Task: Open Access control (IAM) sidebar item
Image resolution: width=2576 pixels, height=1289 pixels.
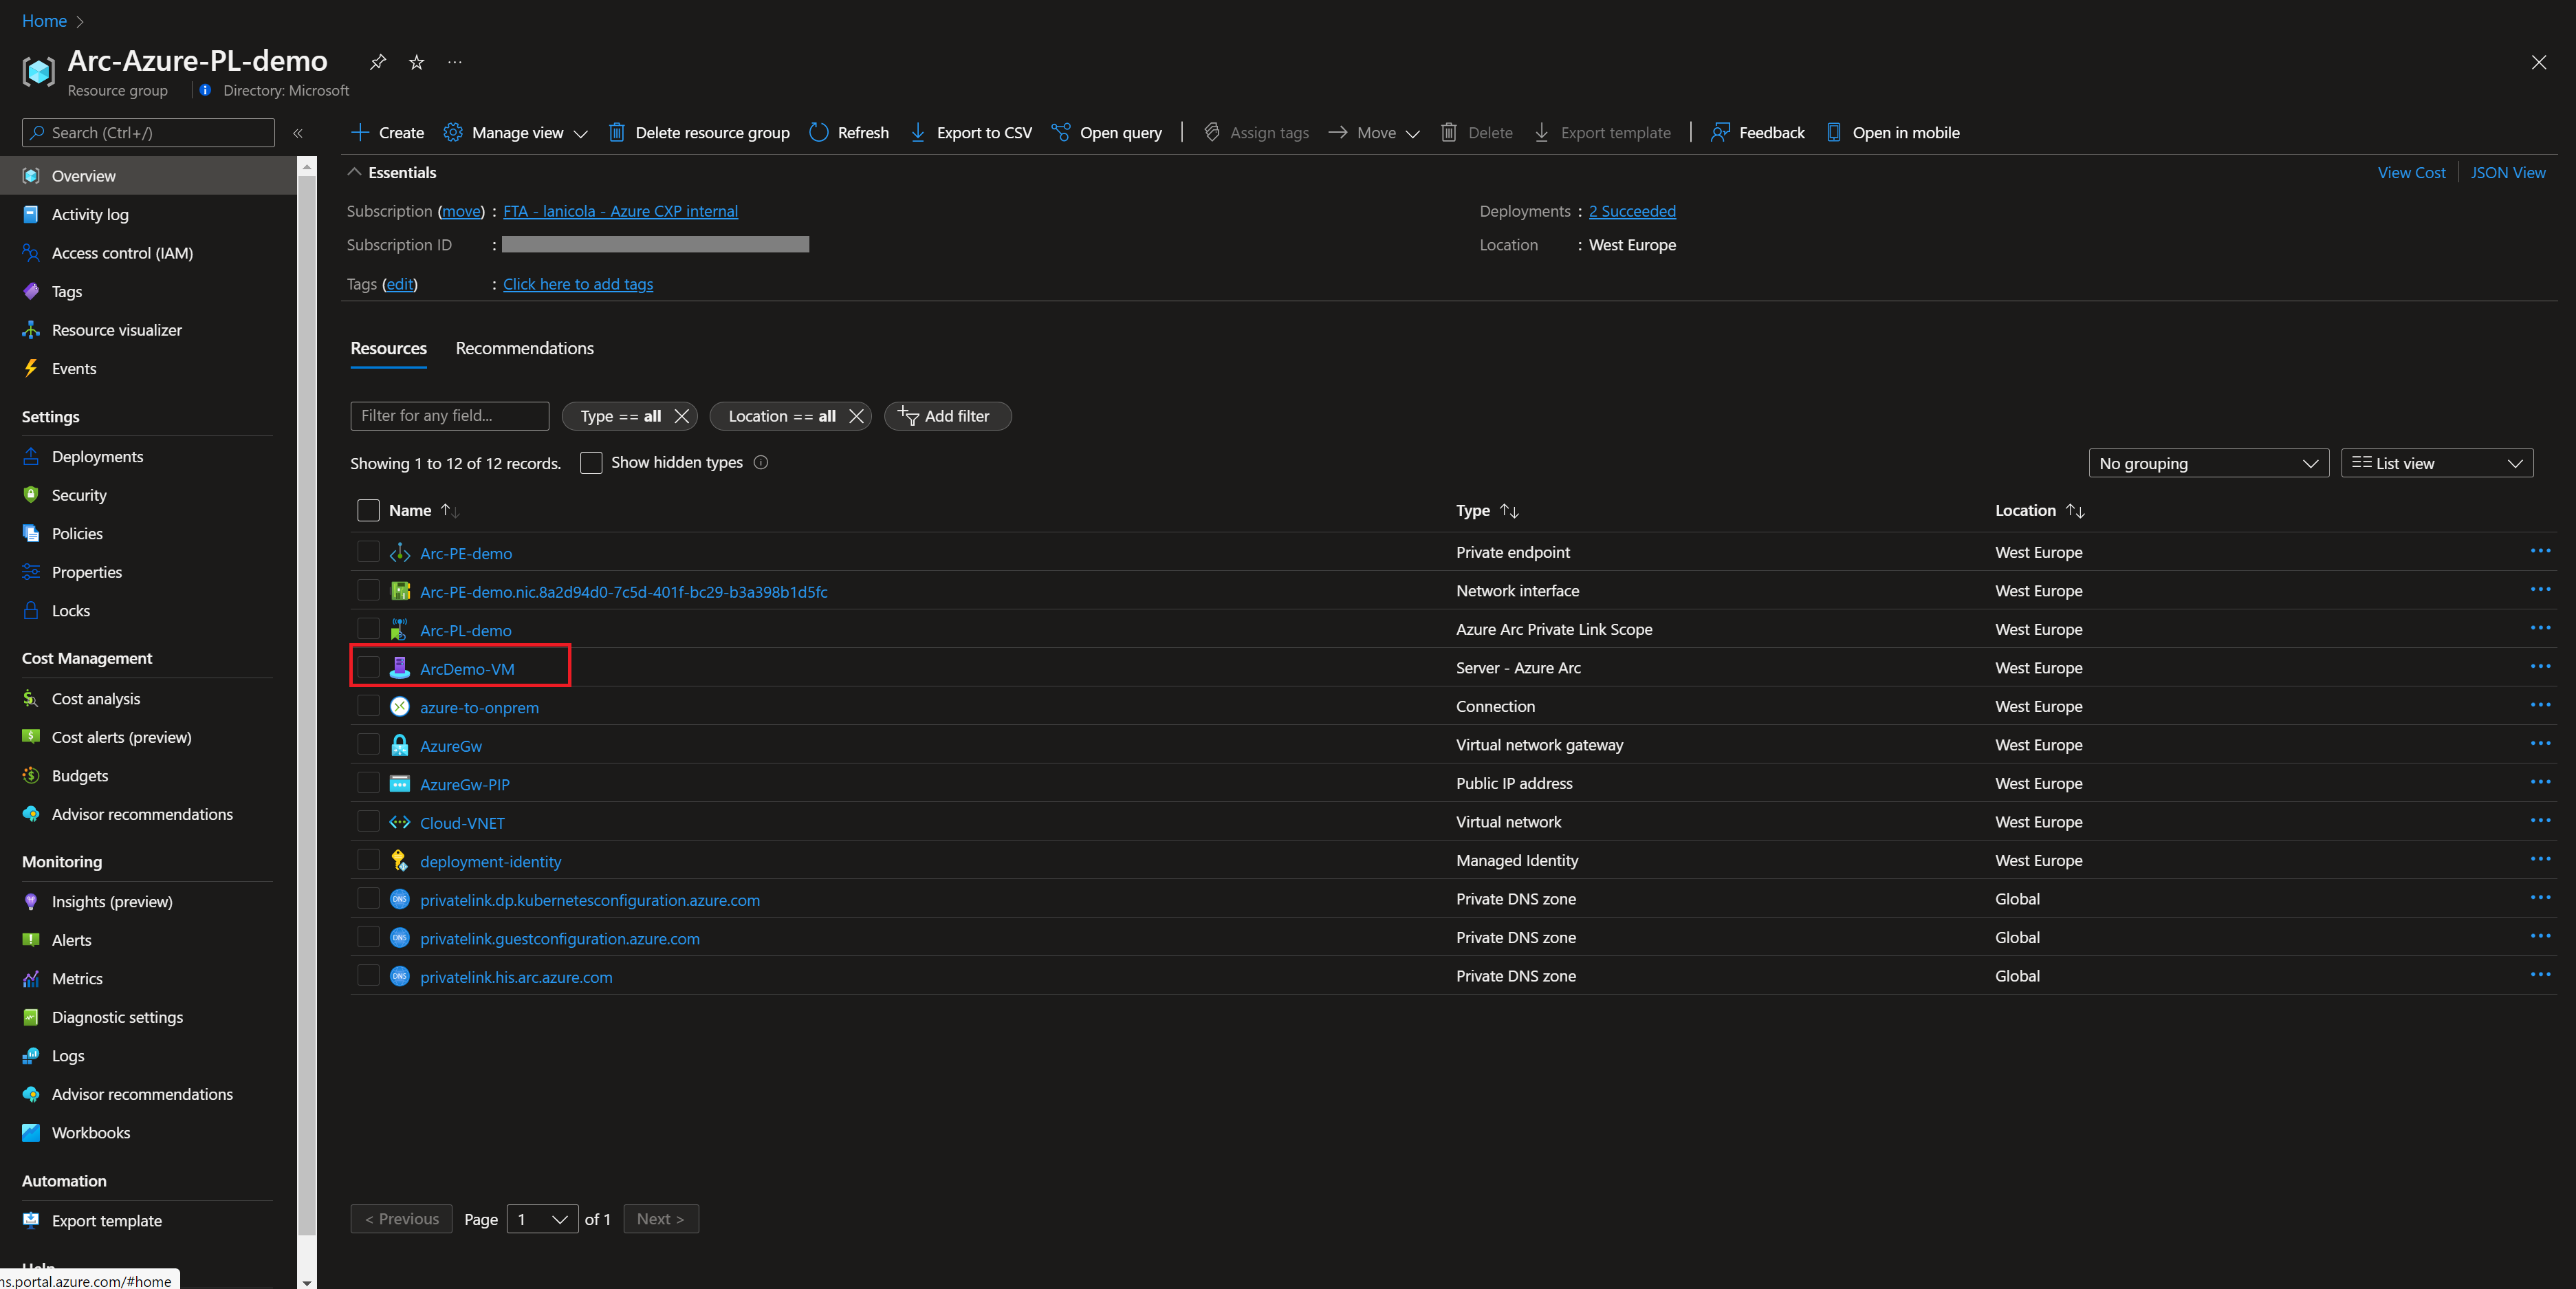Action: [x=122, y=253]
